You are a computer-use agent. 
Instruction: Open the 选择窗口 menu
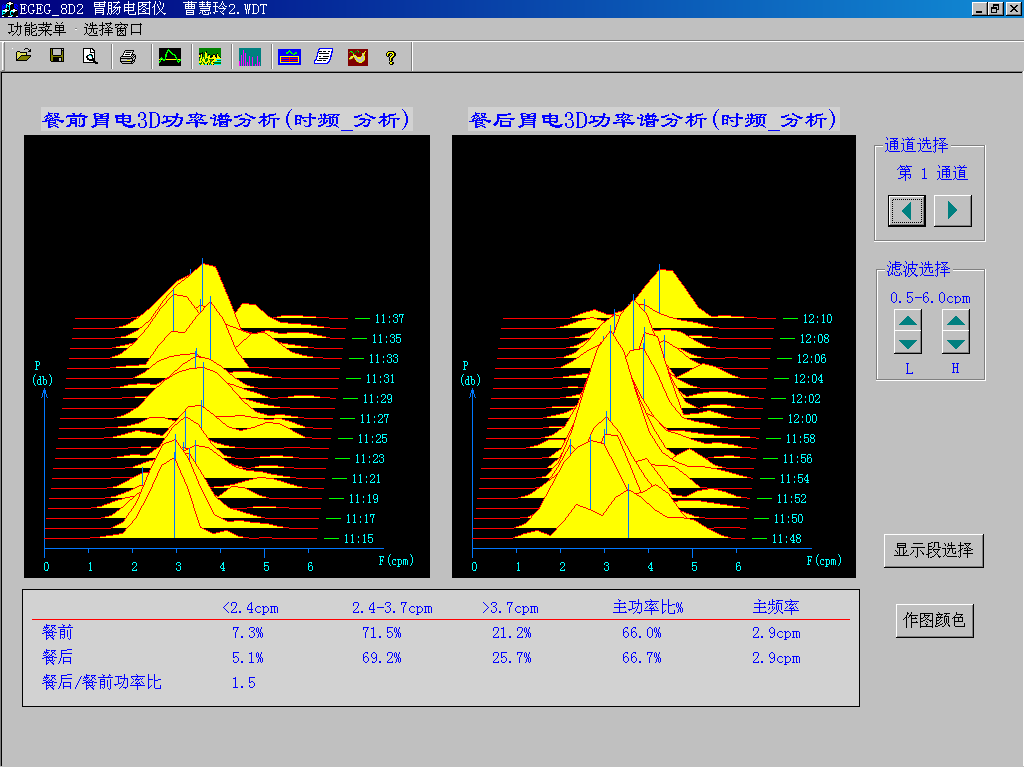(x=113, y=30)
